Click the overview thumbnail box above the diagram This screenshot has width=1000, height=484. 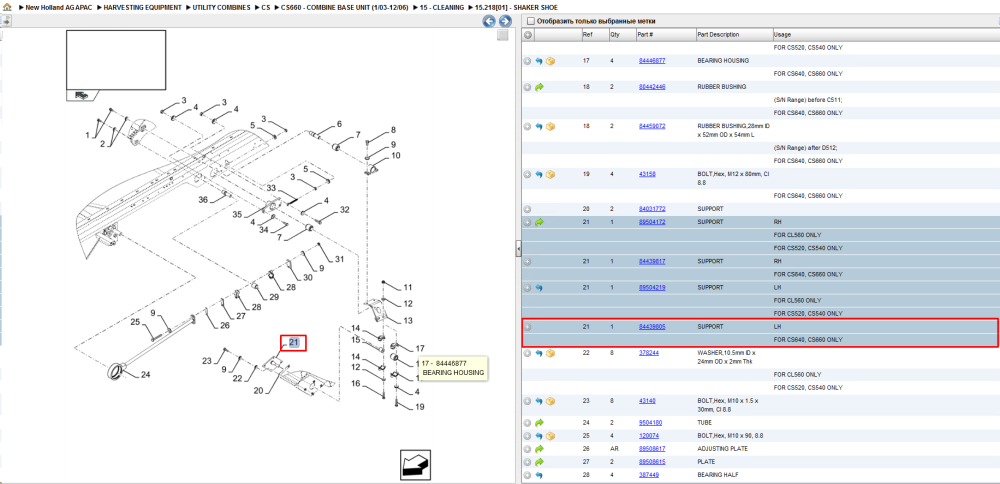point(116,60)
